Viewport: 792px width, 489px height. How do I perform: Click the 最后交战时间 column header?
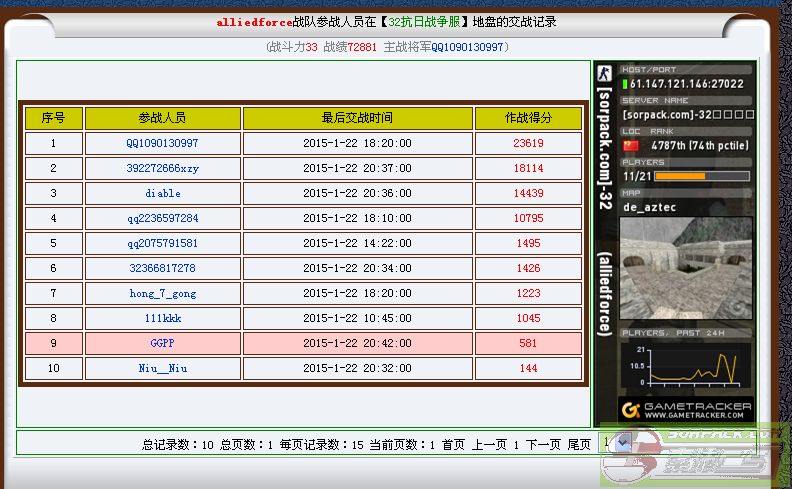click(357, 118)
